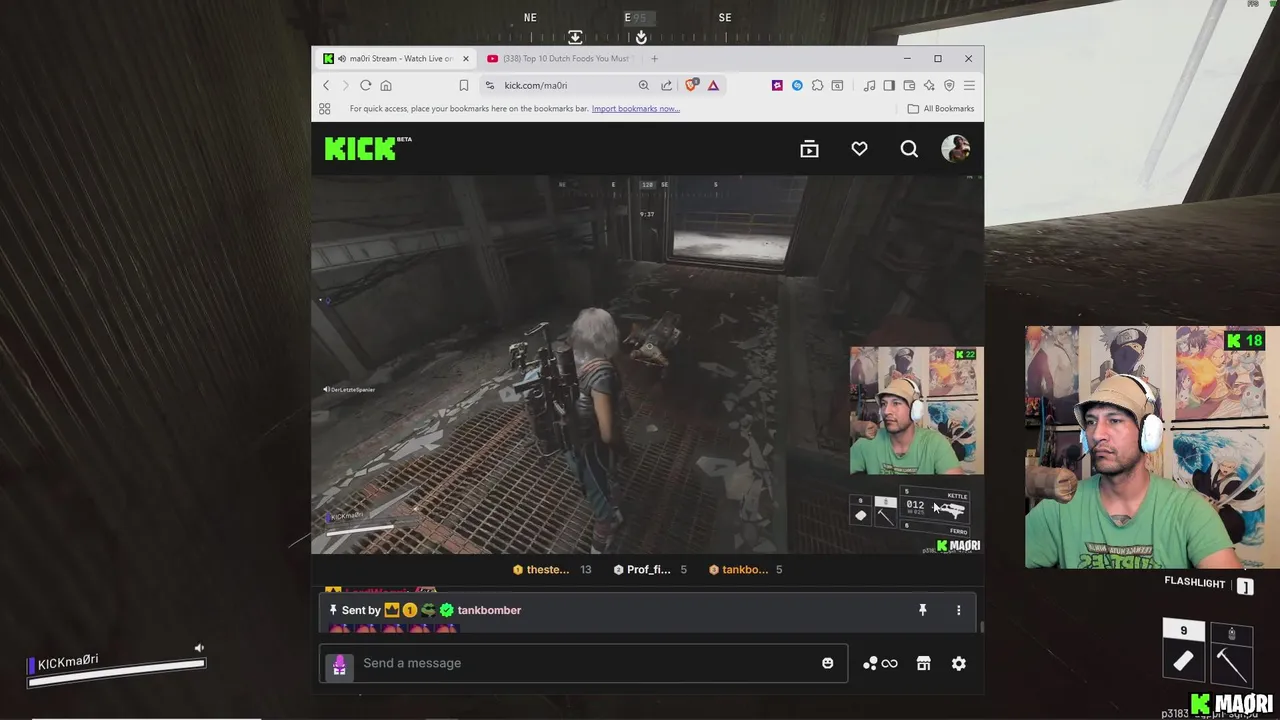Screen dimensions: 1280x720
Task: Open the apps grid in bookmarks bar
Action: click(x=325, y=109)
